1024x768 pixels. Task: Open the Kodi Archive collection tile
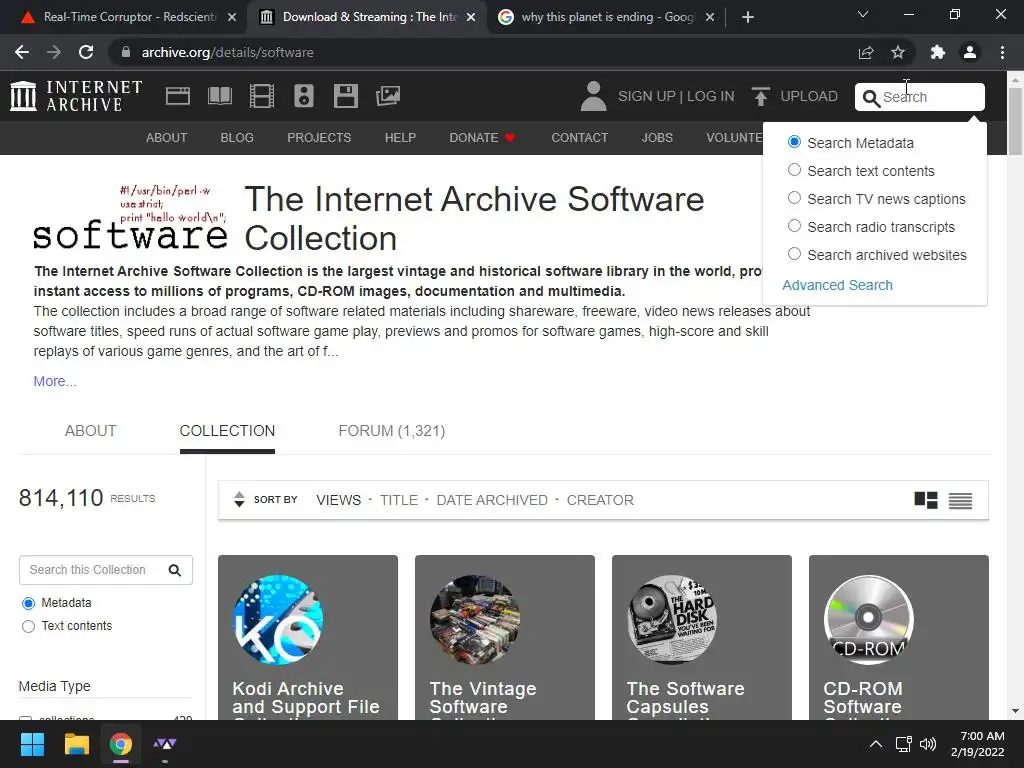[308, 637]
